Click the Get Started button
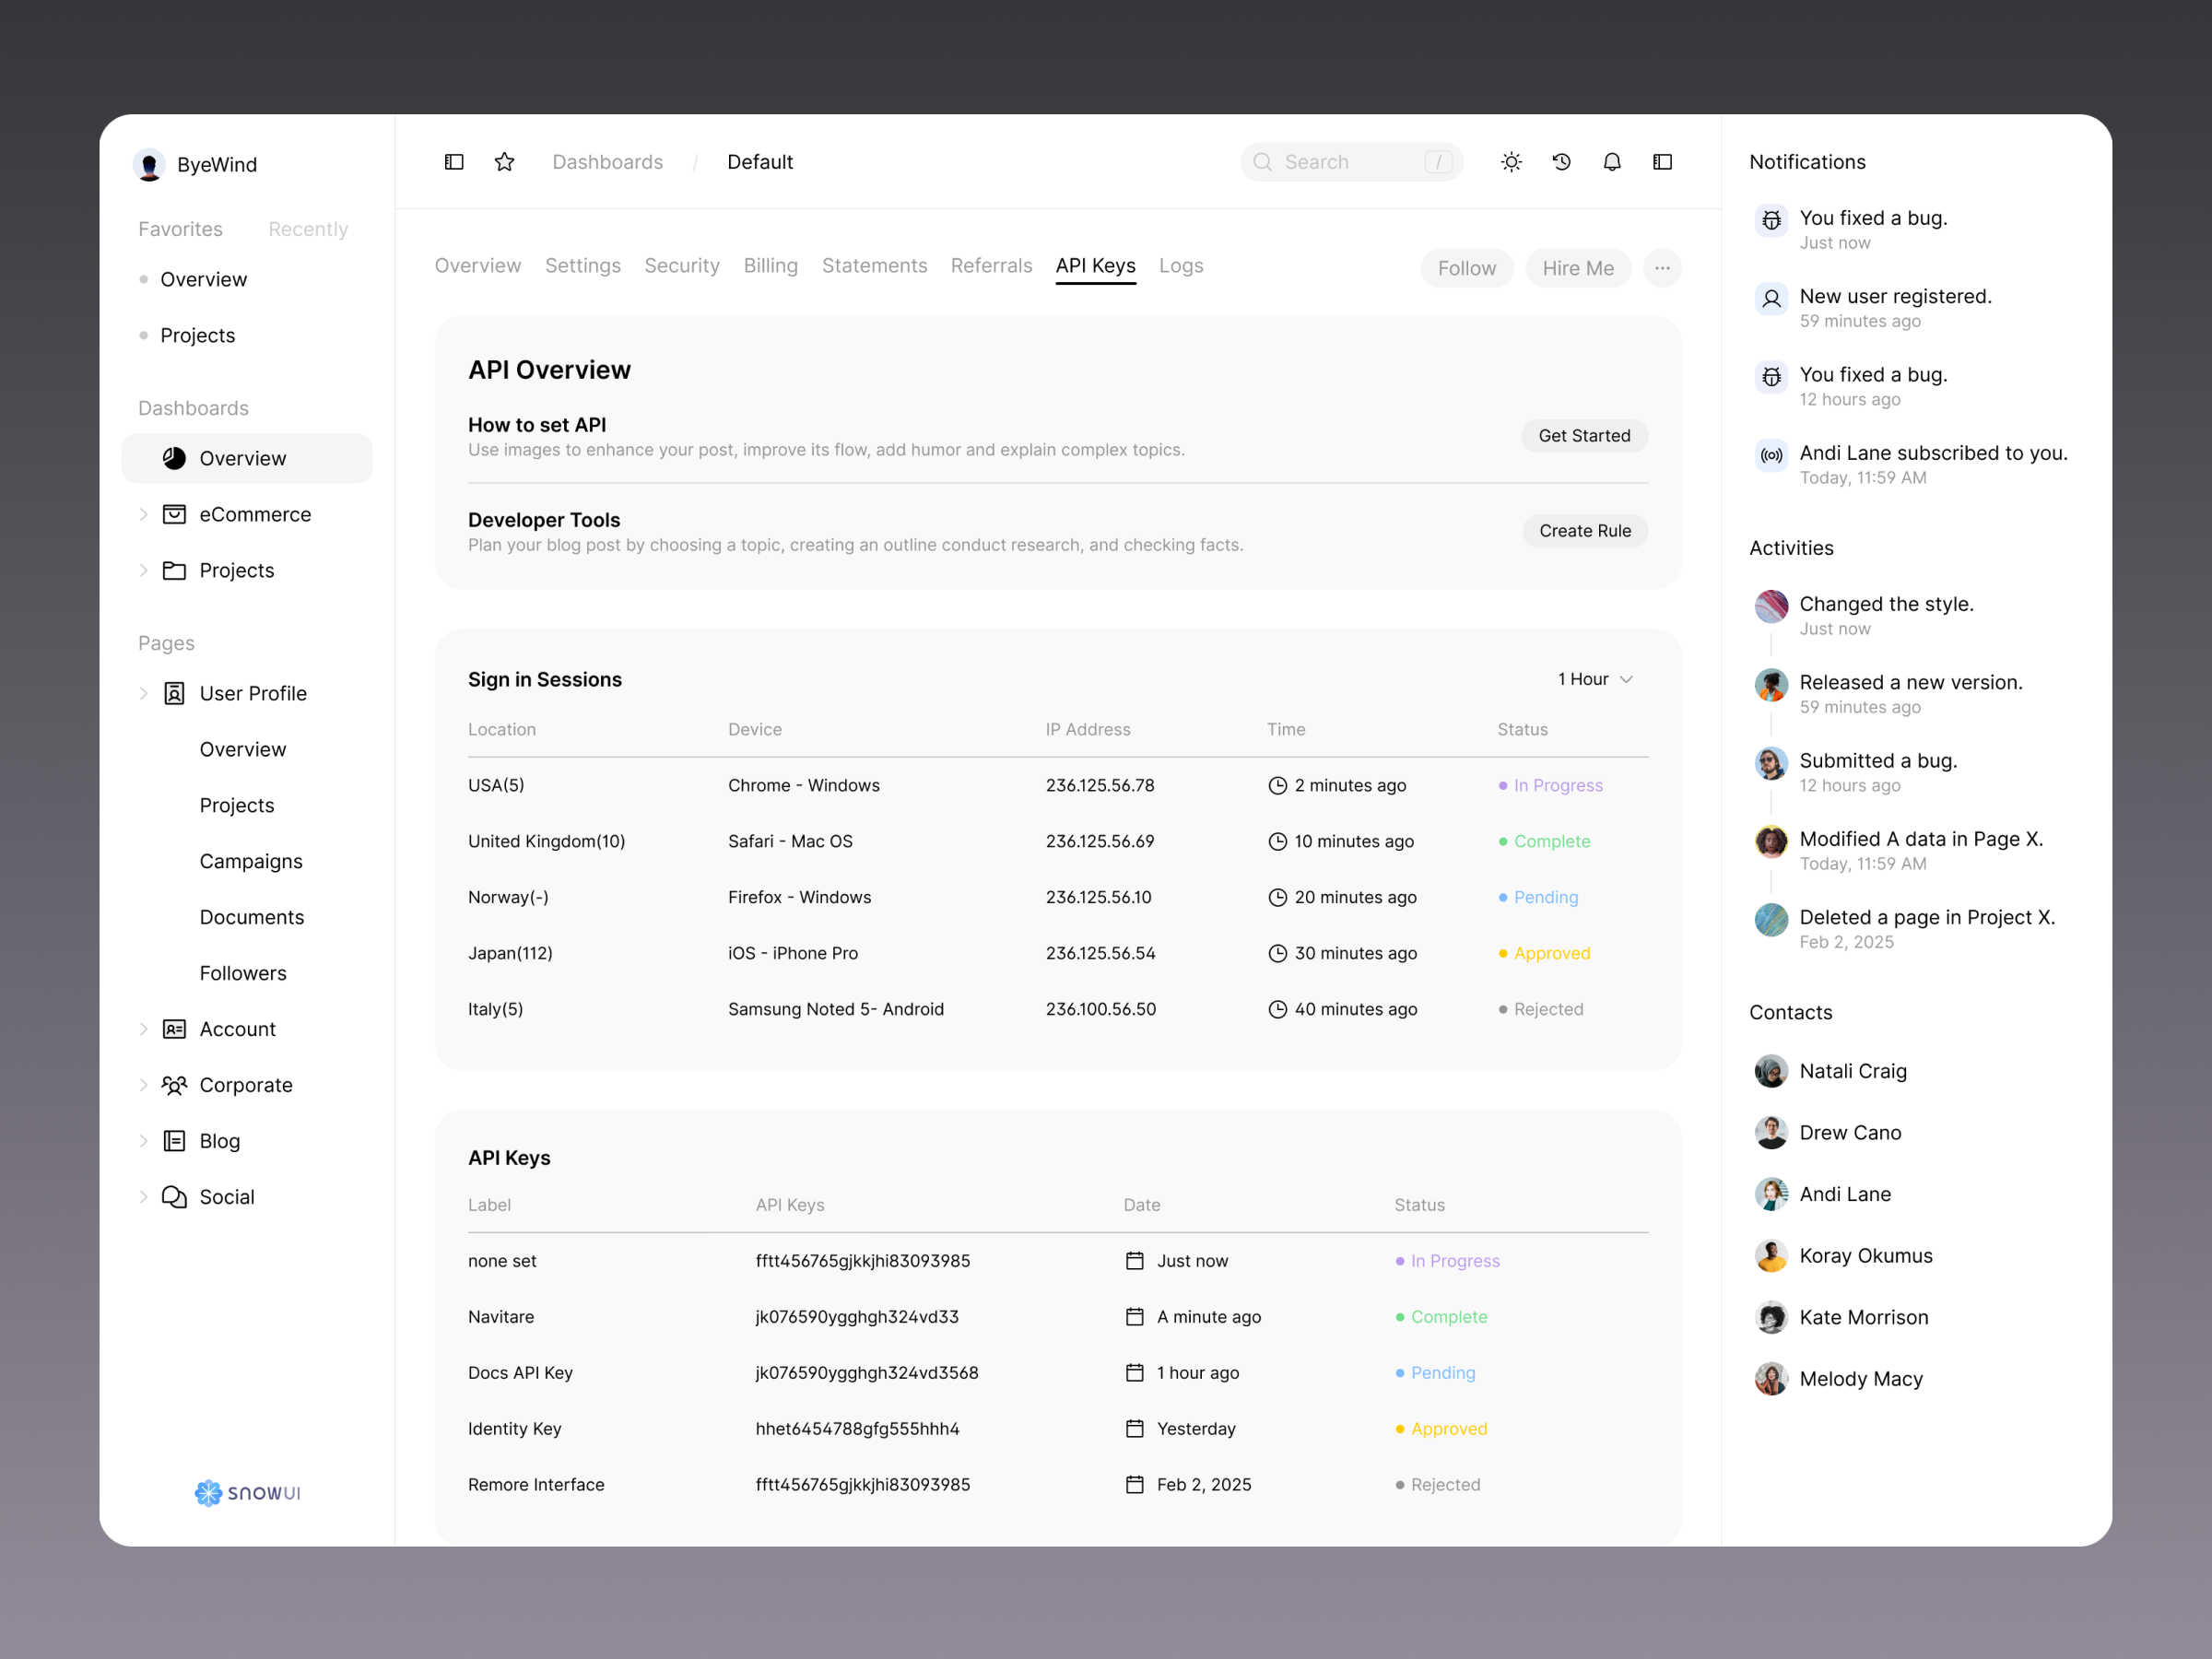The width and height of the screenshot is (2212, 1659). point(1584,435)
